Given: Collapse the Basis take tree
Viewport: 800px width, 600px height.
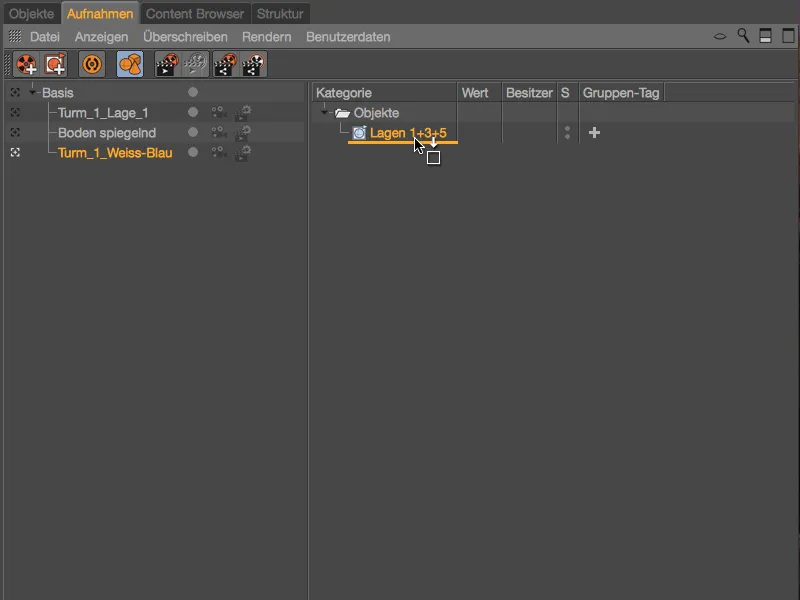Looking at the screenshot, I should click(x=33, y=92).
